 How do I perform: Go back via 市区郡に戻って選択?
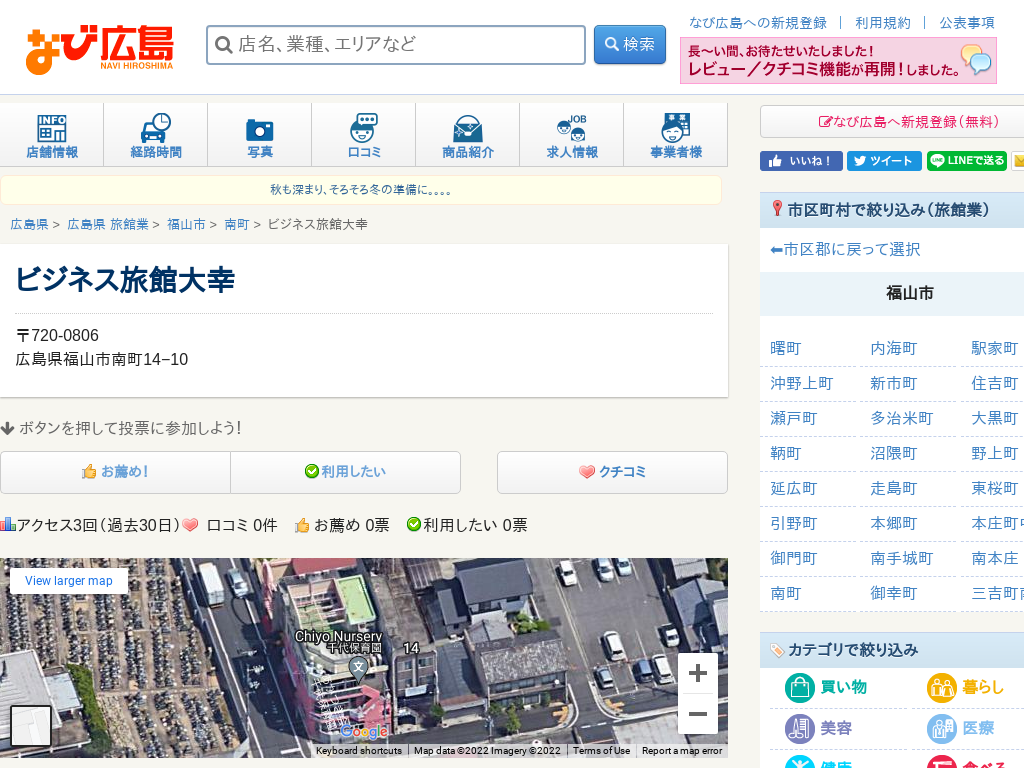845,249
